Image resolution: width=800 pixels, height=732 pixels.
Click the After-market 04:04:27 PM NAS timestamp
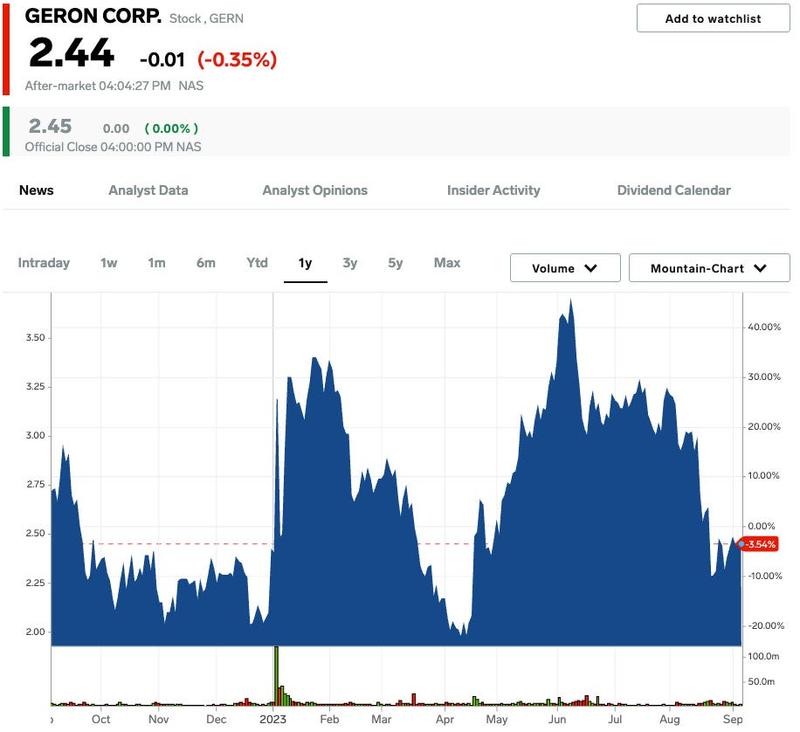[x=114, y=86]
